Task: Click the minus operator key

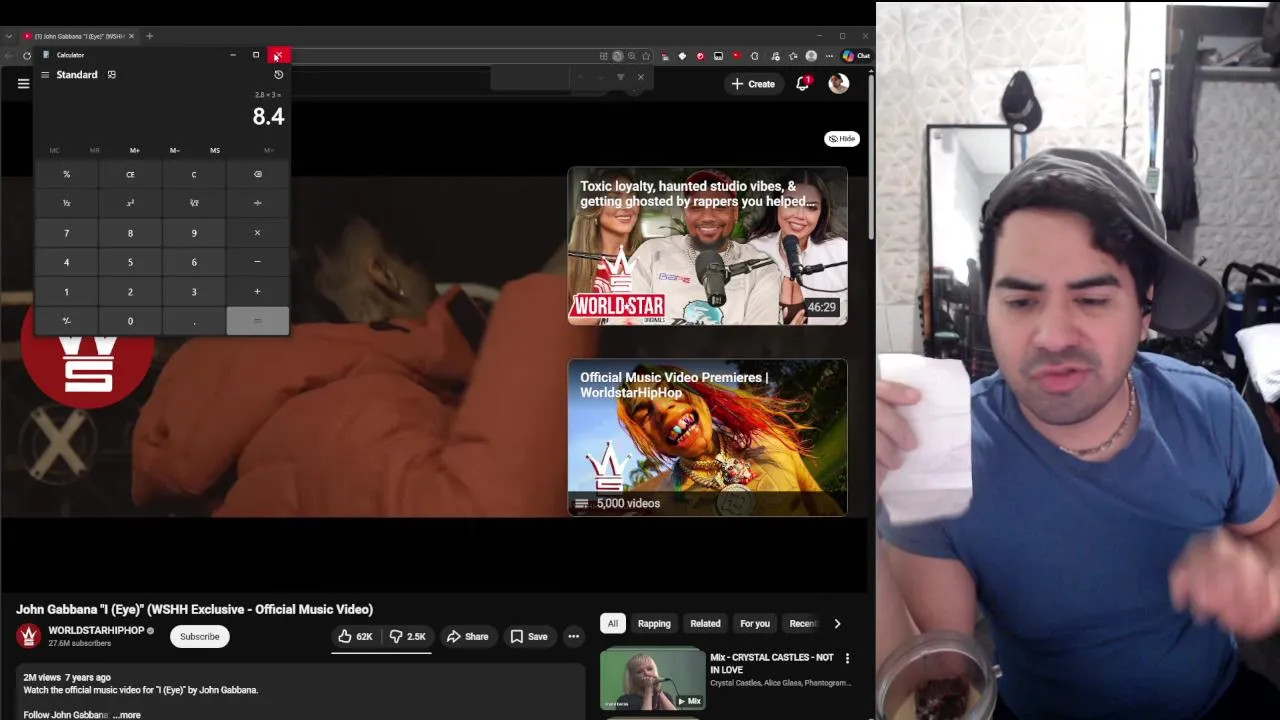Action: click(x=257, y=262)
